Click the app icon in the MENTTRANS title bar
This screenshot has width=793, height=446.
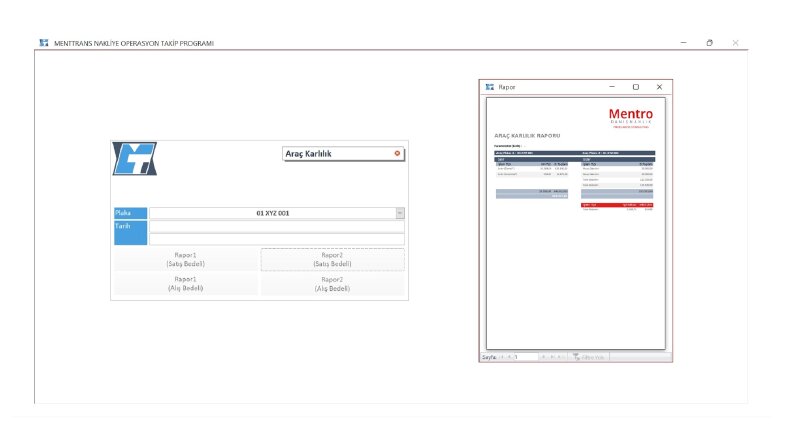[44, 43]
